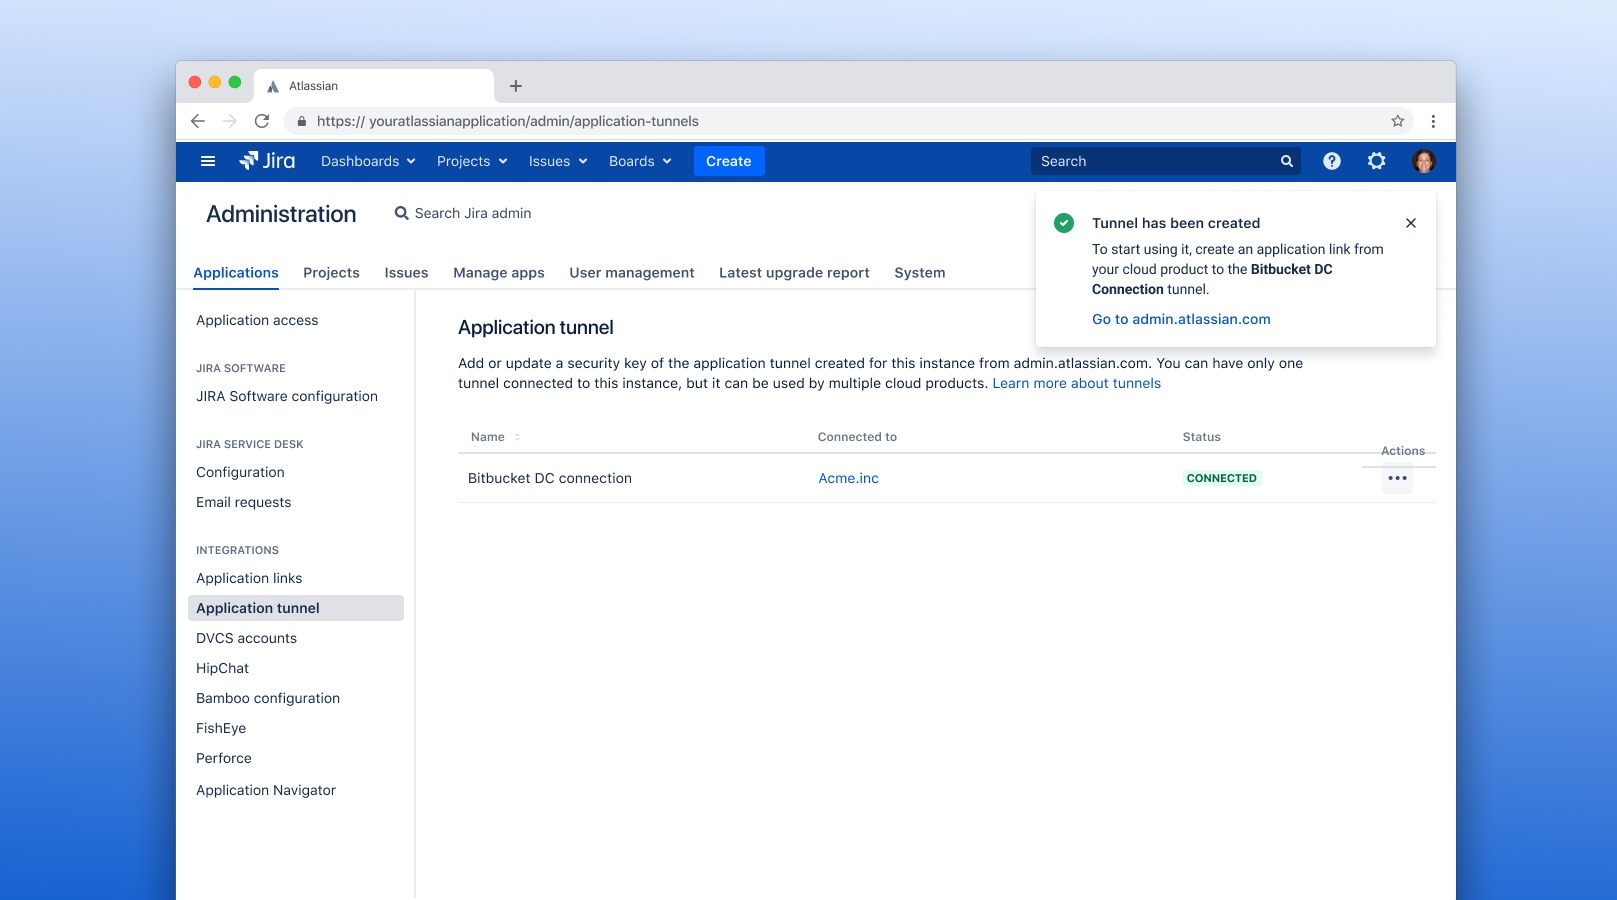Click Search Jira admin magnifier icon
Viewport: 1617px width, 900px height.
coord(402,213)
